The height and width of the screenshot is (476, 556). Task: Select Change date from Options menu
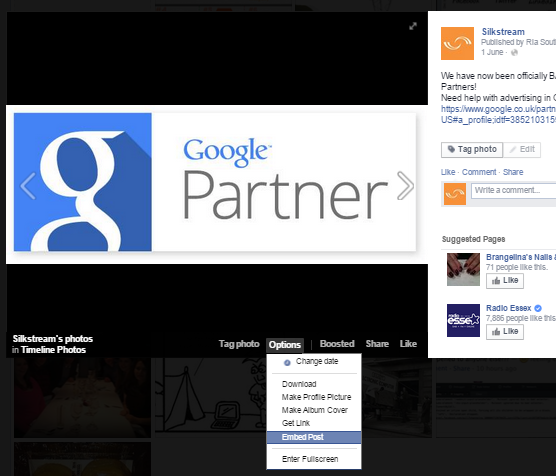(x=314, y=362)
